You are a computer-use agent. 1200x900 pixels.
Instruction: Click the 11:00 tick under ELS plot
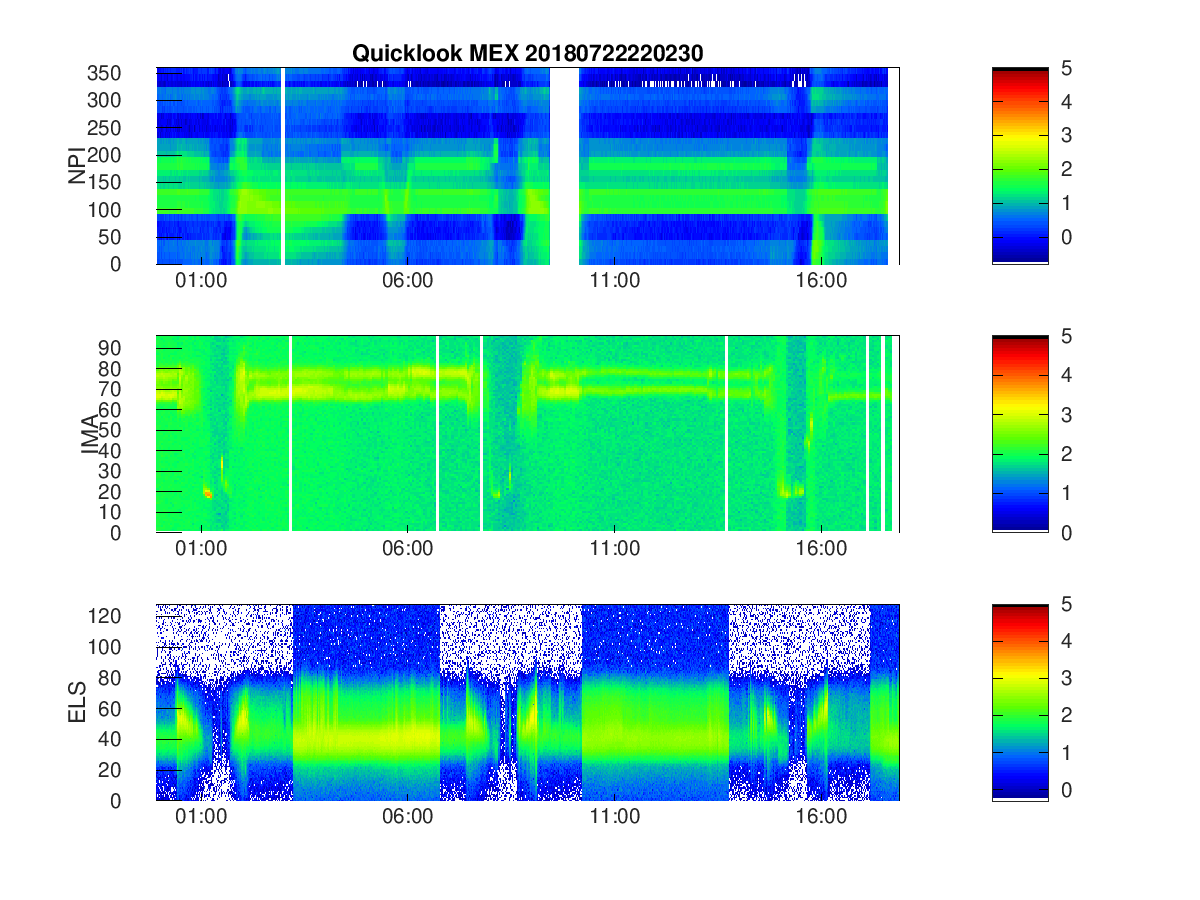click(x=614, y=817)
